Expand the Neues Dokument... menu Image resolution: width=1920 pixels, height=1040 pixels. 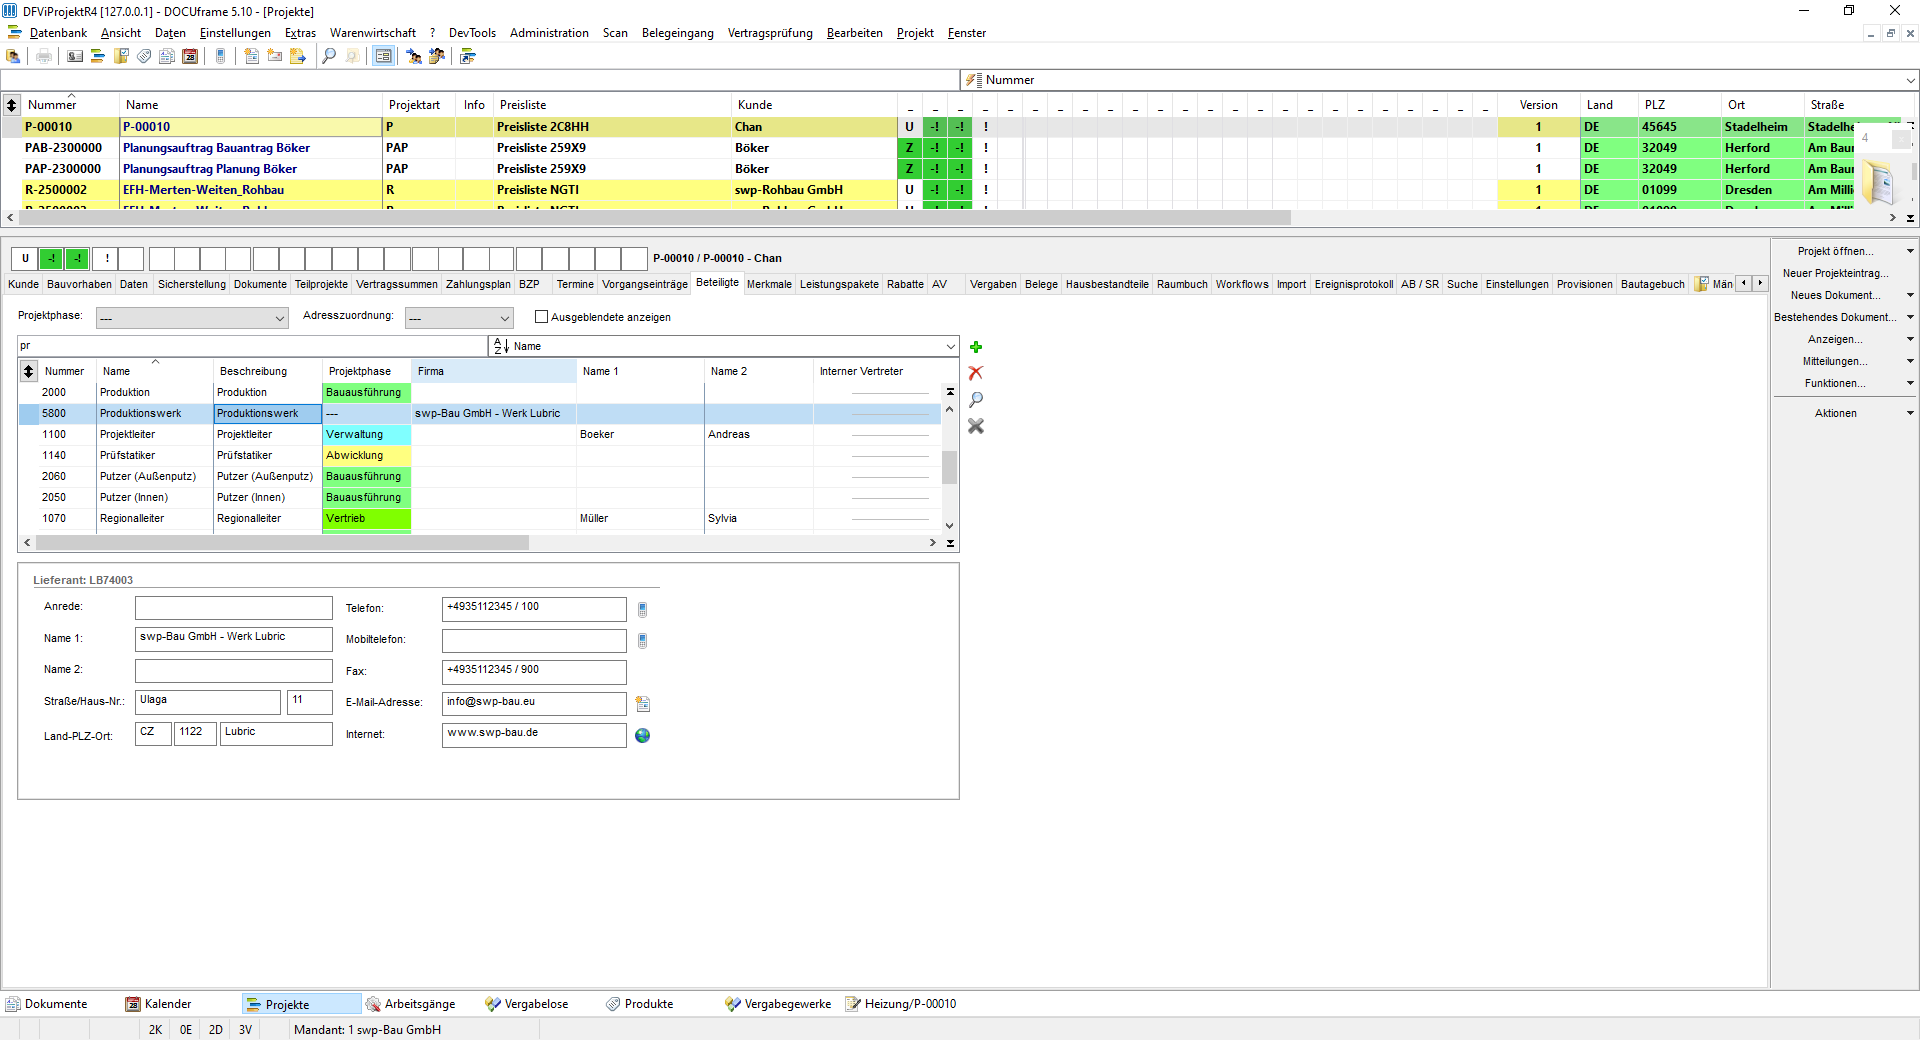pos(1910,296)
